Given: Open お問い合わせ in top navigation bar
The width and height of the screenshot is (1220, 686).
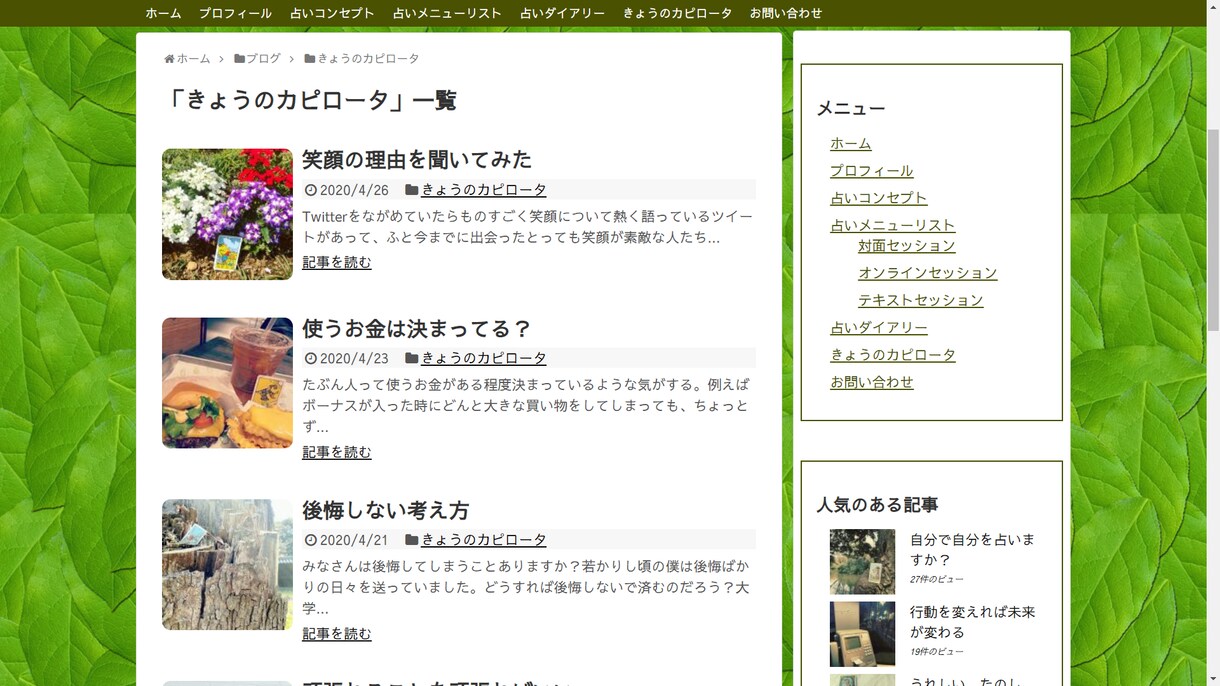Looking at the screenshot, I should [786, 13].
